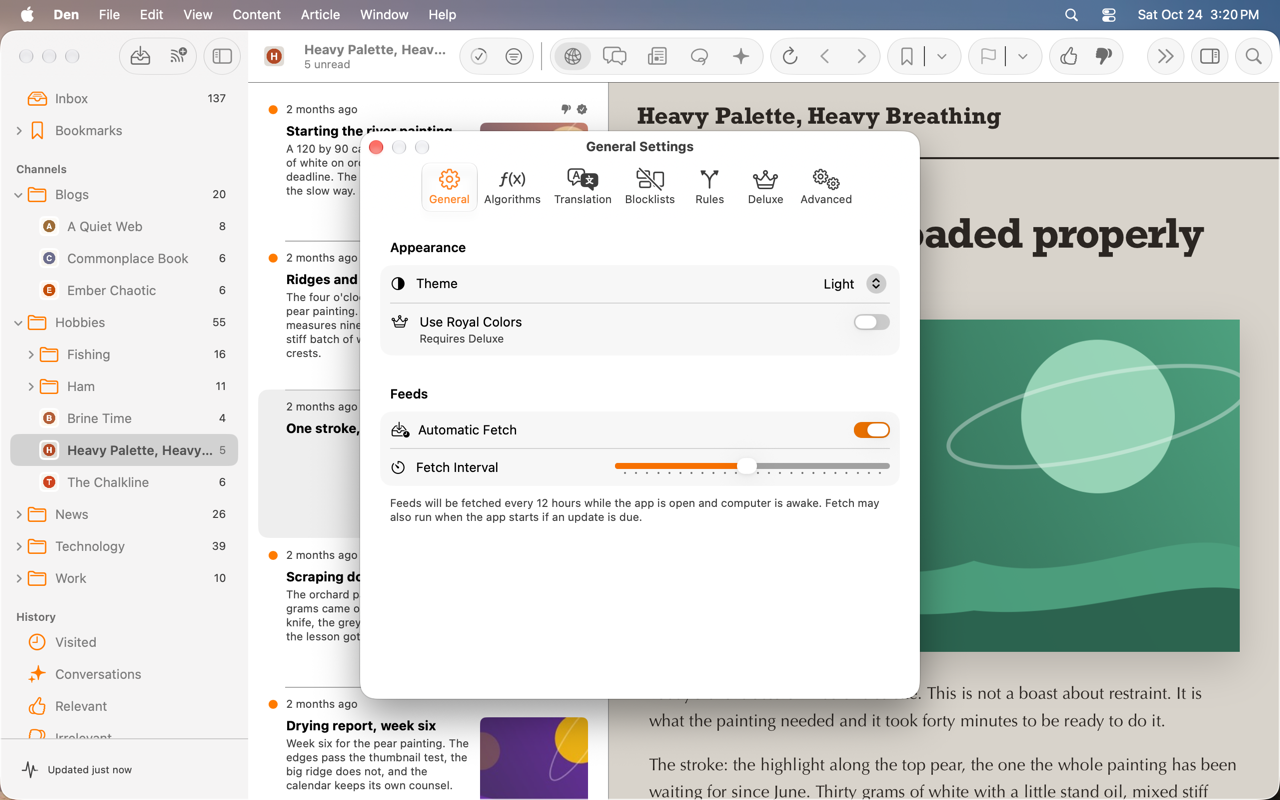Image resolution: width=1280 pixels, height=800 pixels.
Task: Expand the Work folder
Action: coord(19,579)
